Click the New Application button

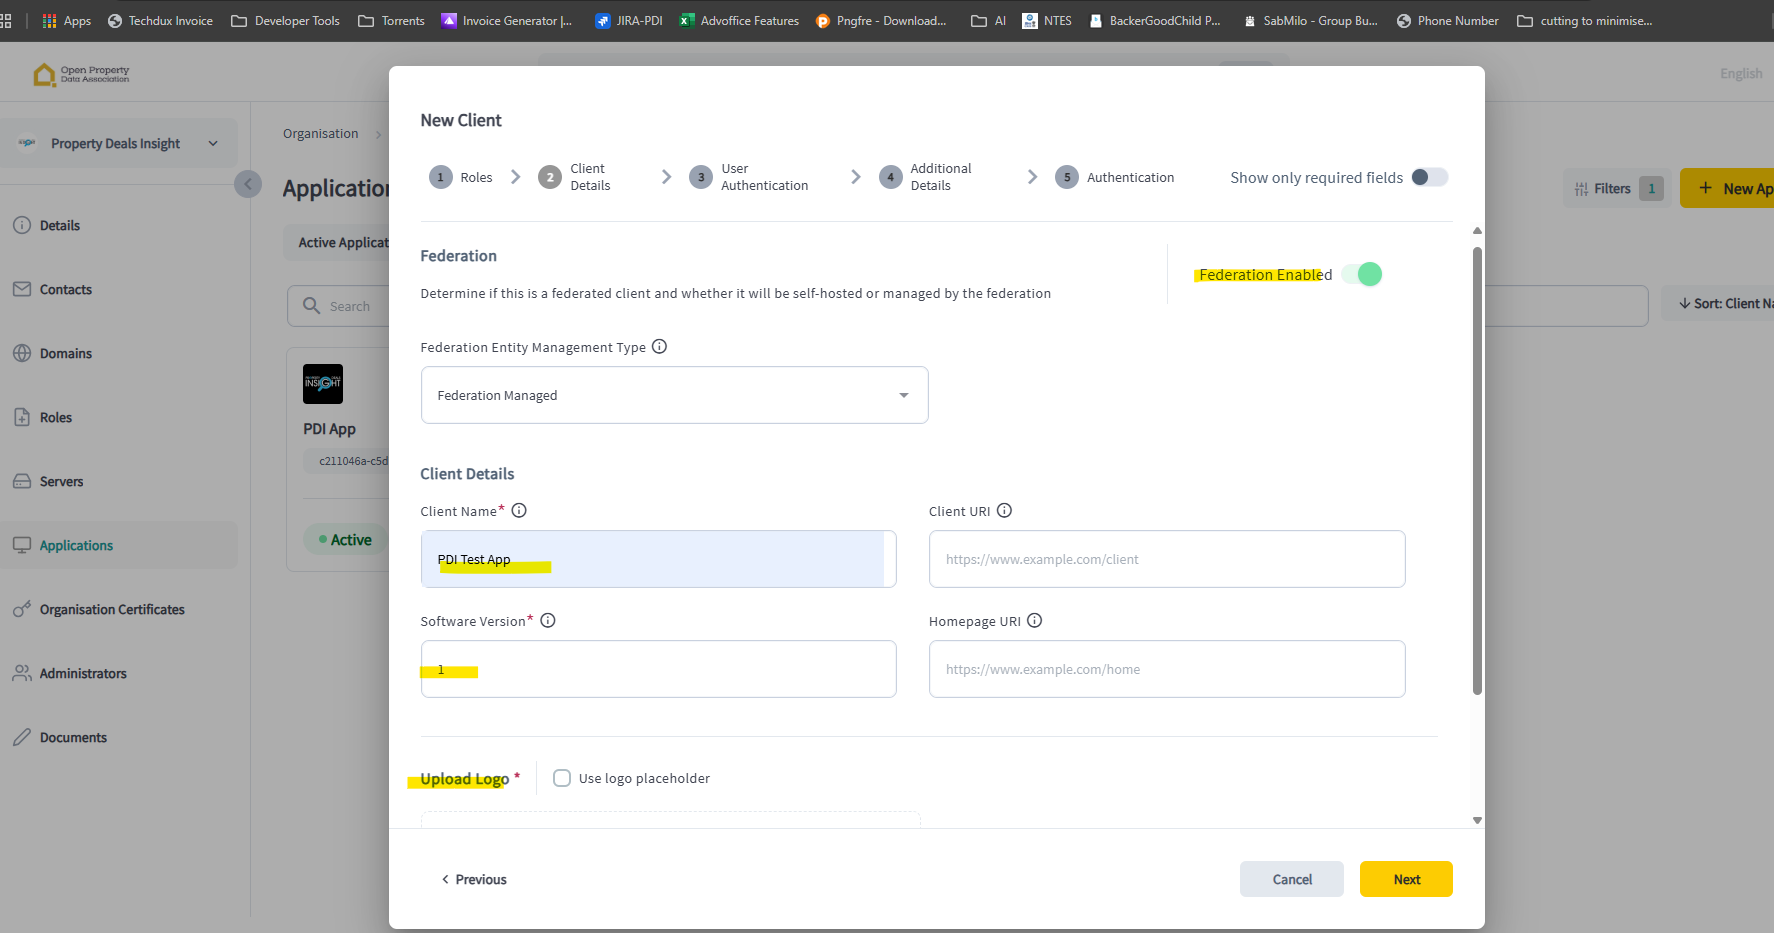tap(1728, 188)
